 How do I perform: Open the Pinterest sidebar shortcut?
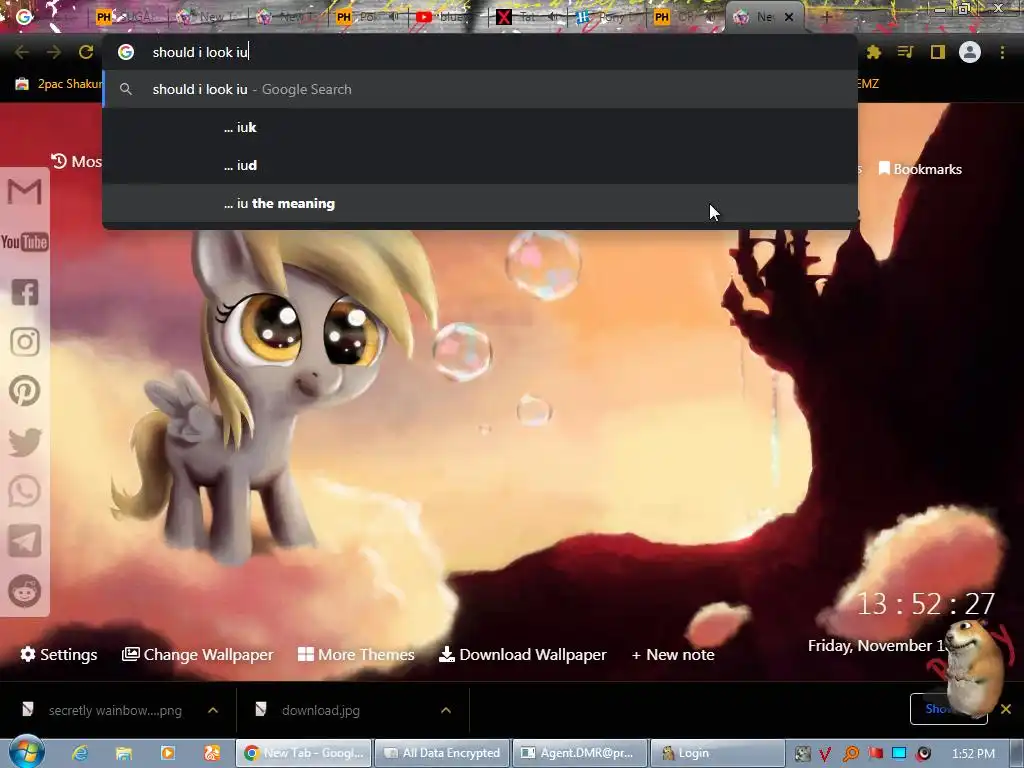tap(25, 391)
